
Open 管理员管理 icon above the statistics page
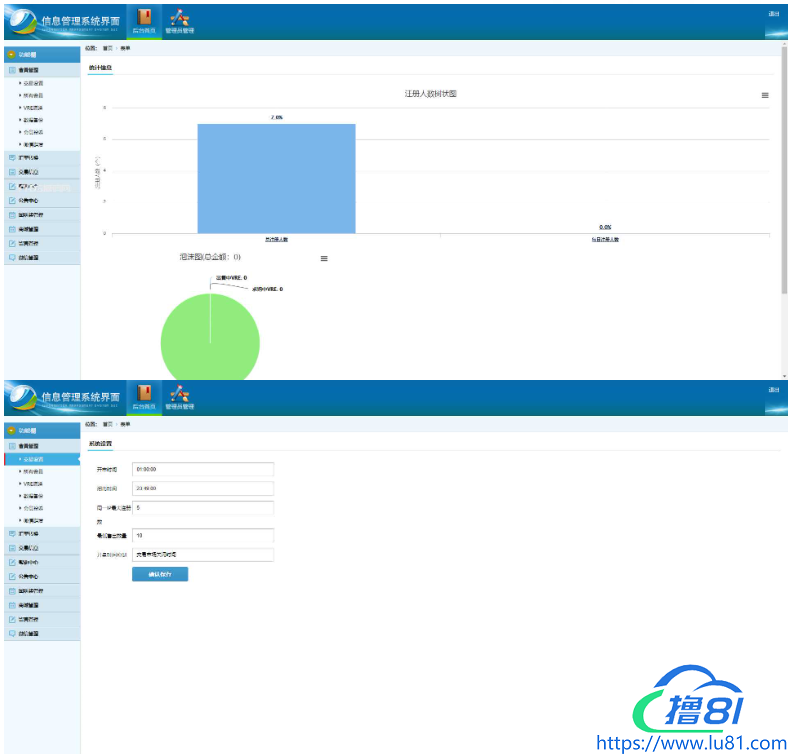[x=179, y=20]
